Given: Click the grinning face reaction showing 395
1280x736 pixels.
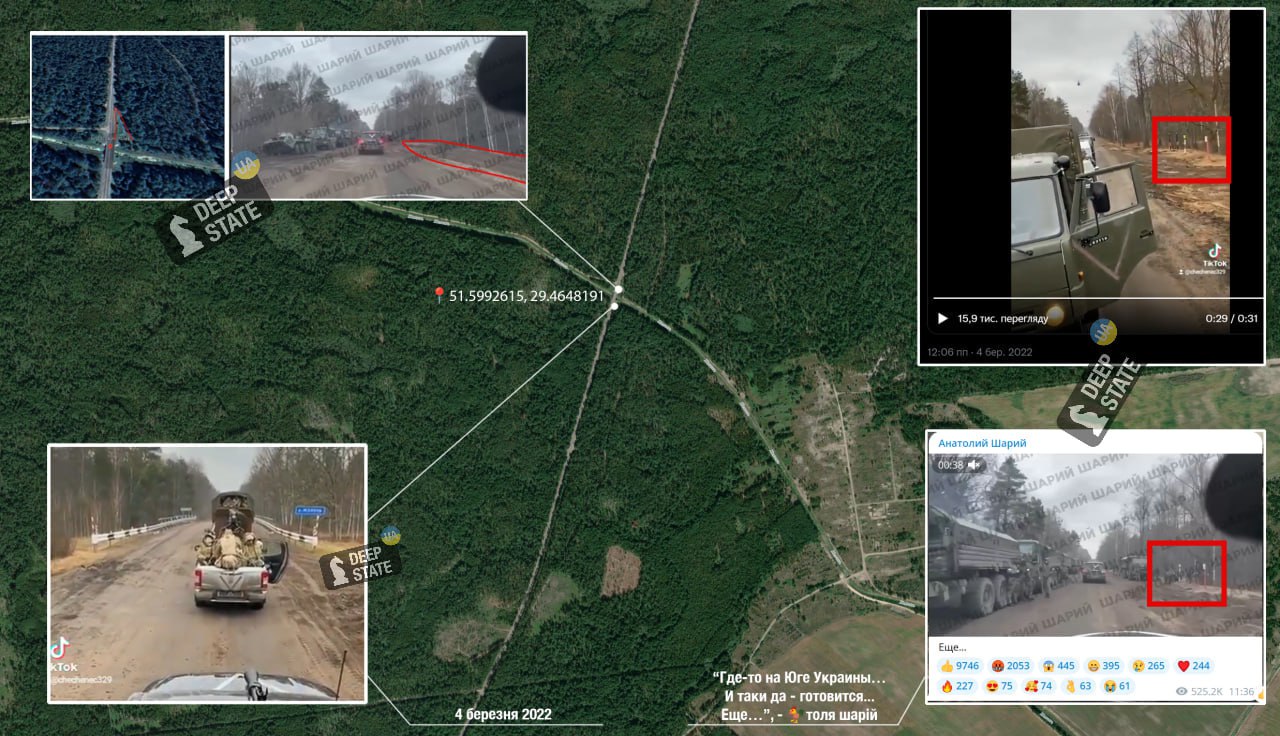Looking at the screenshot, I should pyautogui.click(x=1104, y=666).
